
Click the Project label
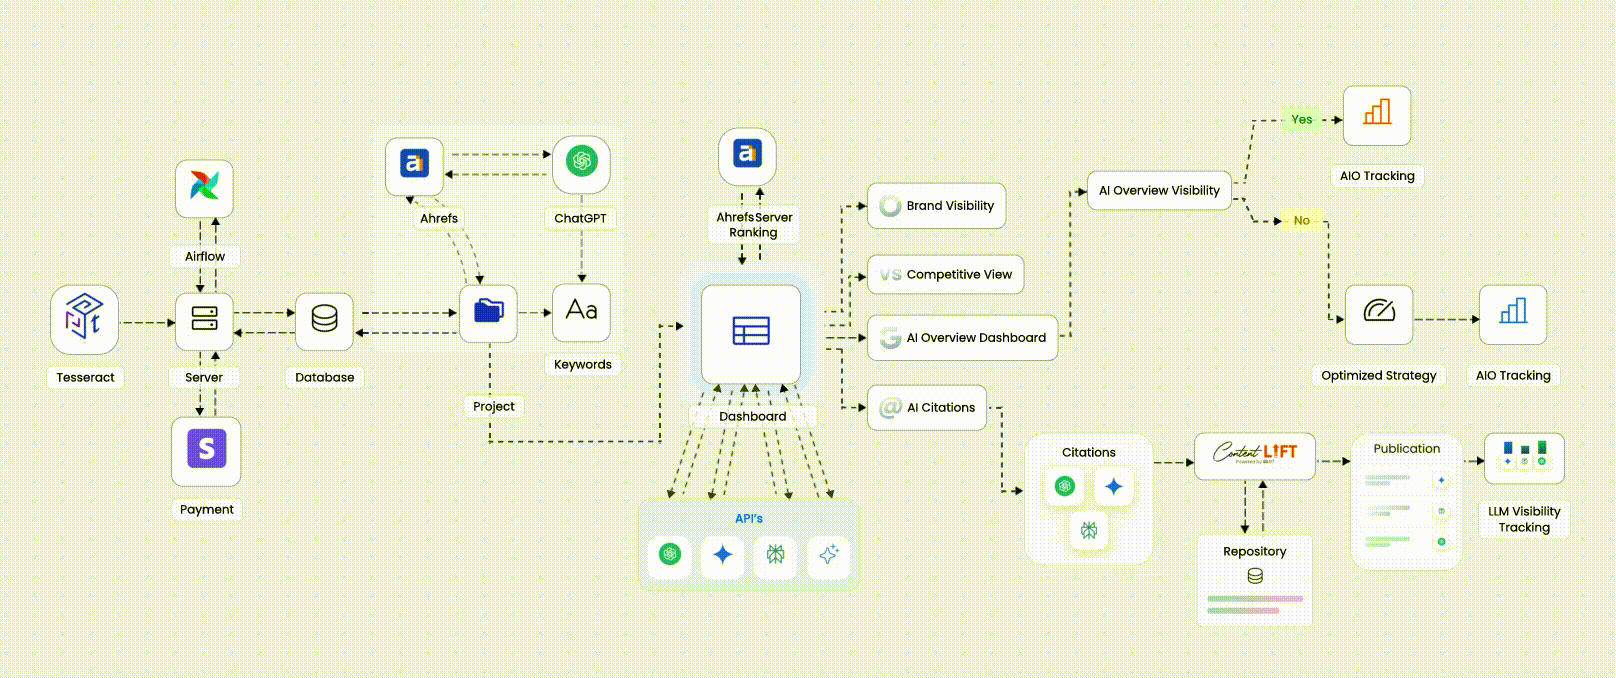[494, 406]
